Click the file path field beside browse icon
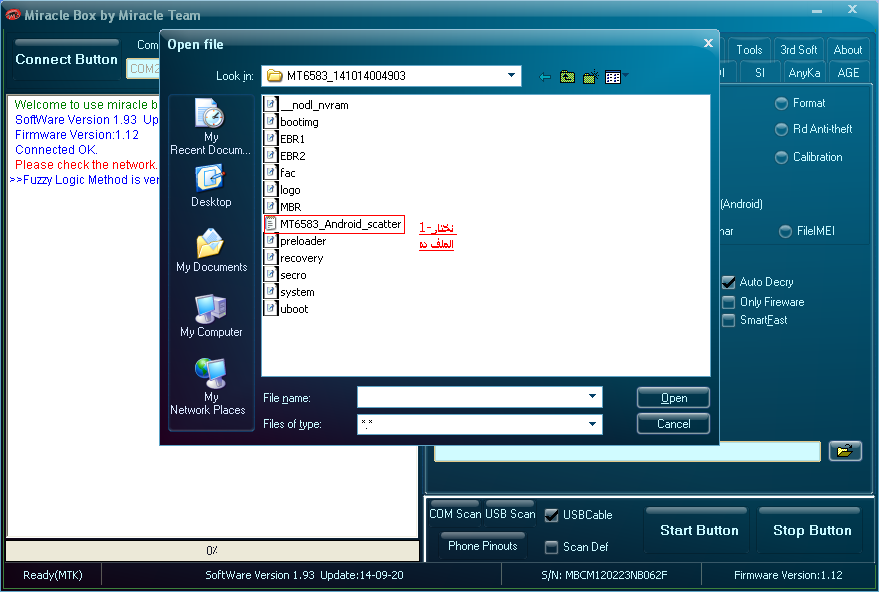This screenshot has height=592, width=879. point(627,451)
